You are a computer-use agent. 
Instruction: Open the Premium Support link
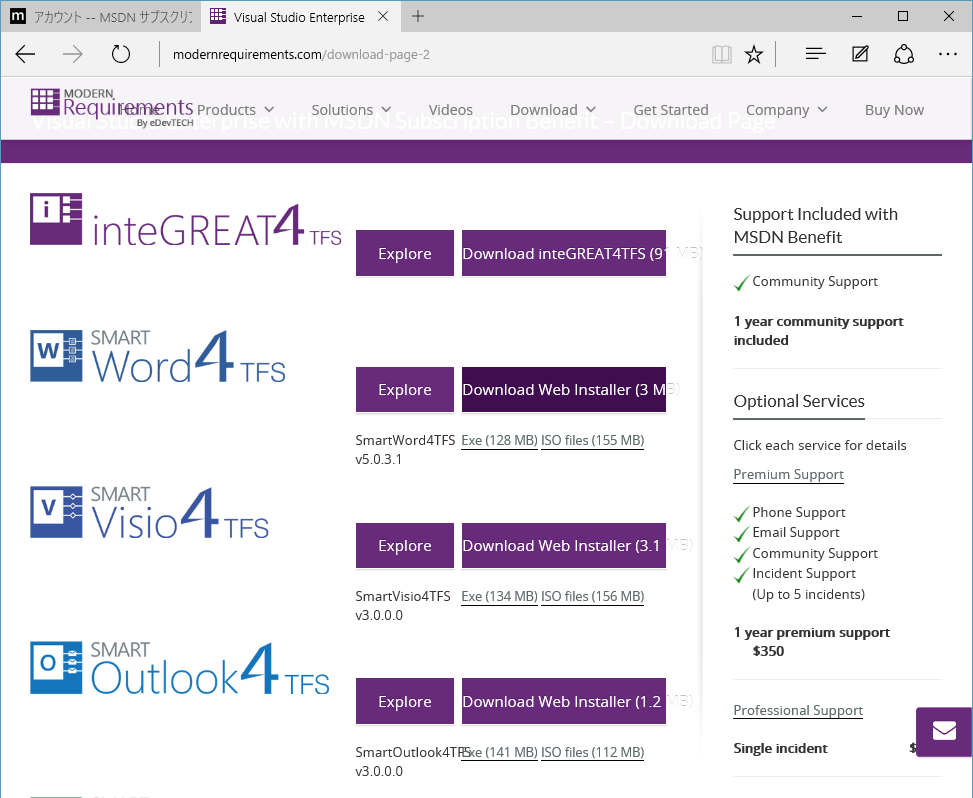788,475
